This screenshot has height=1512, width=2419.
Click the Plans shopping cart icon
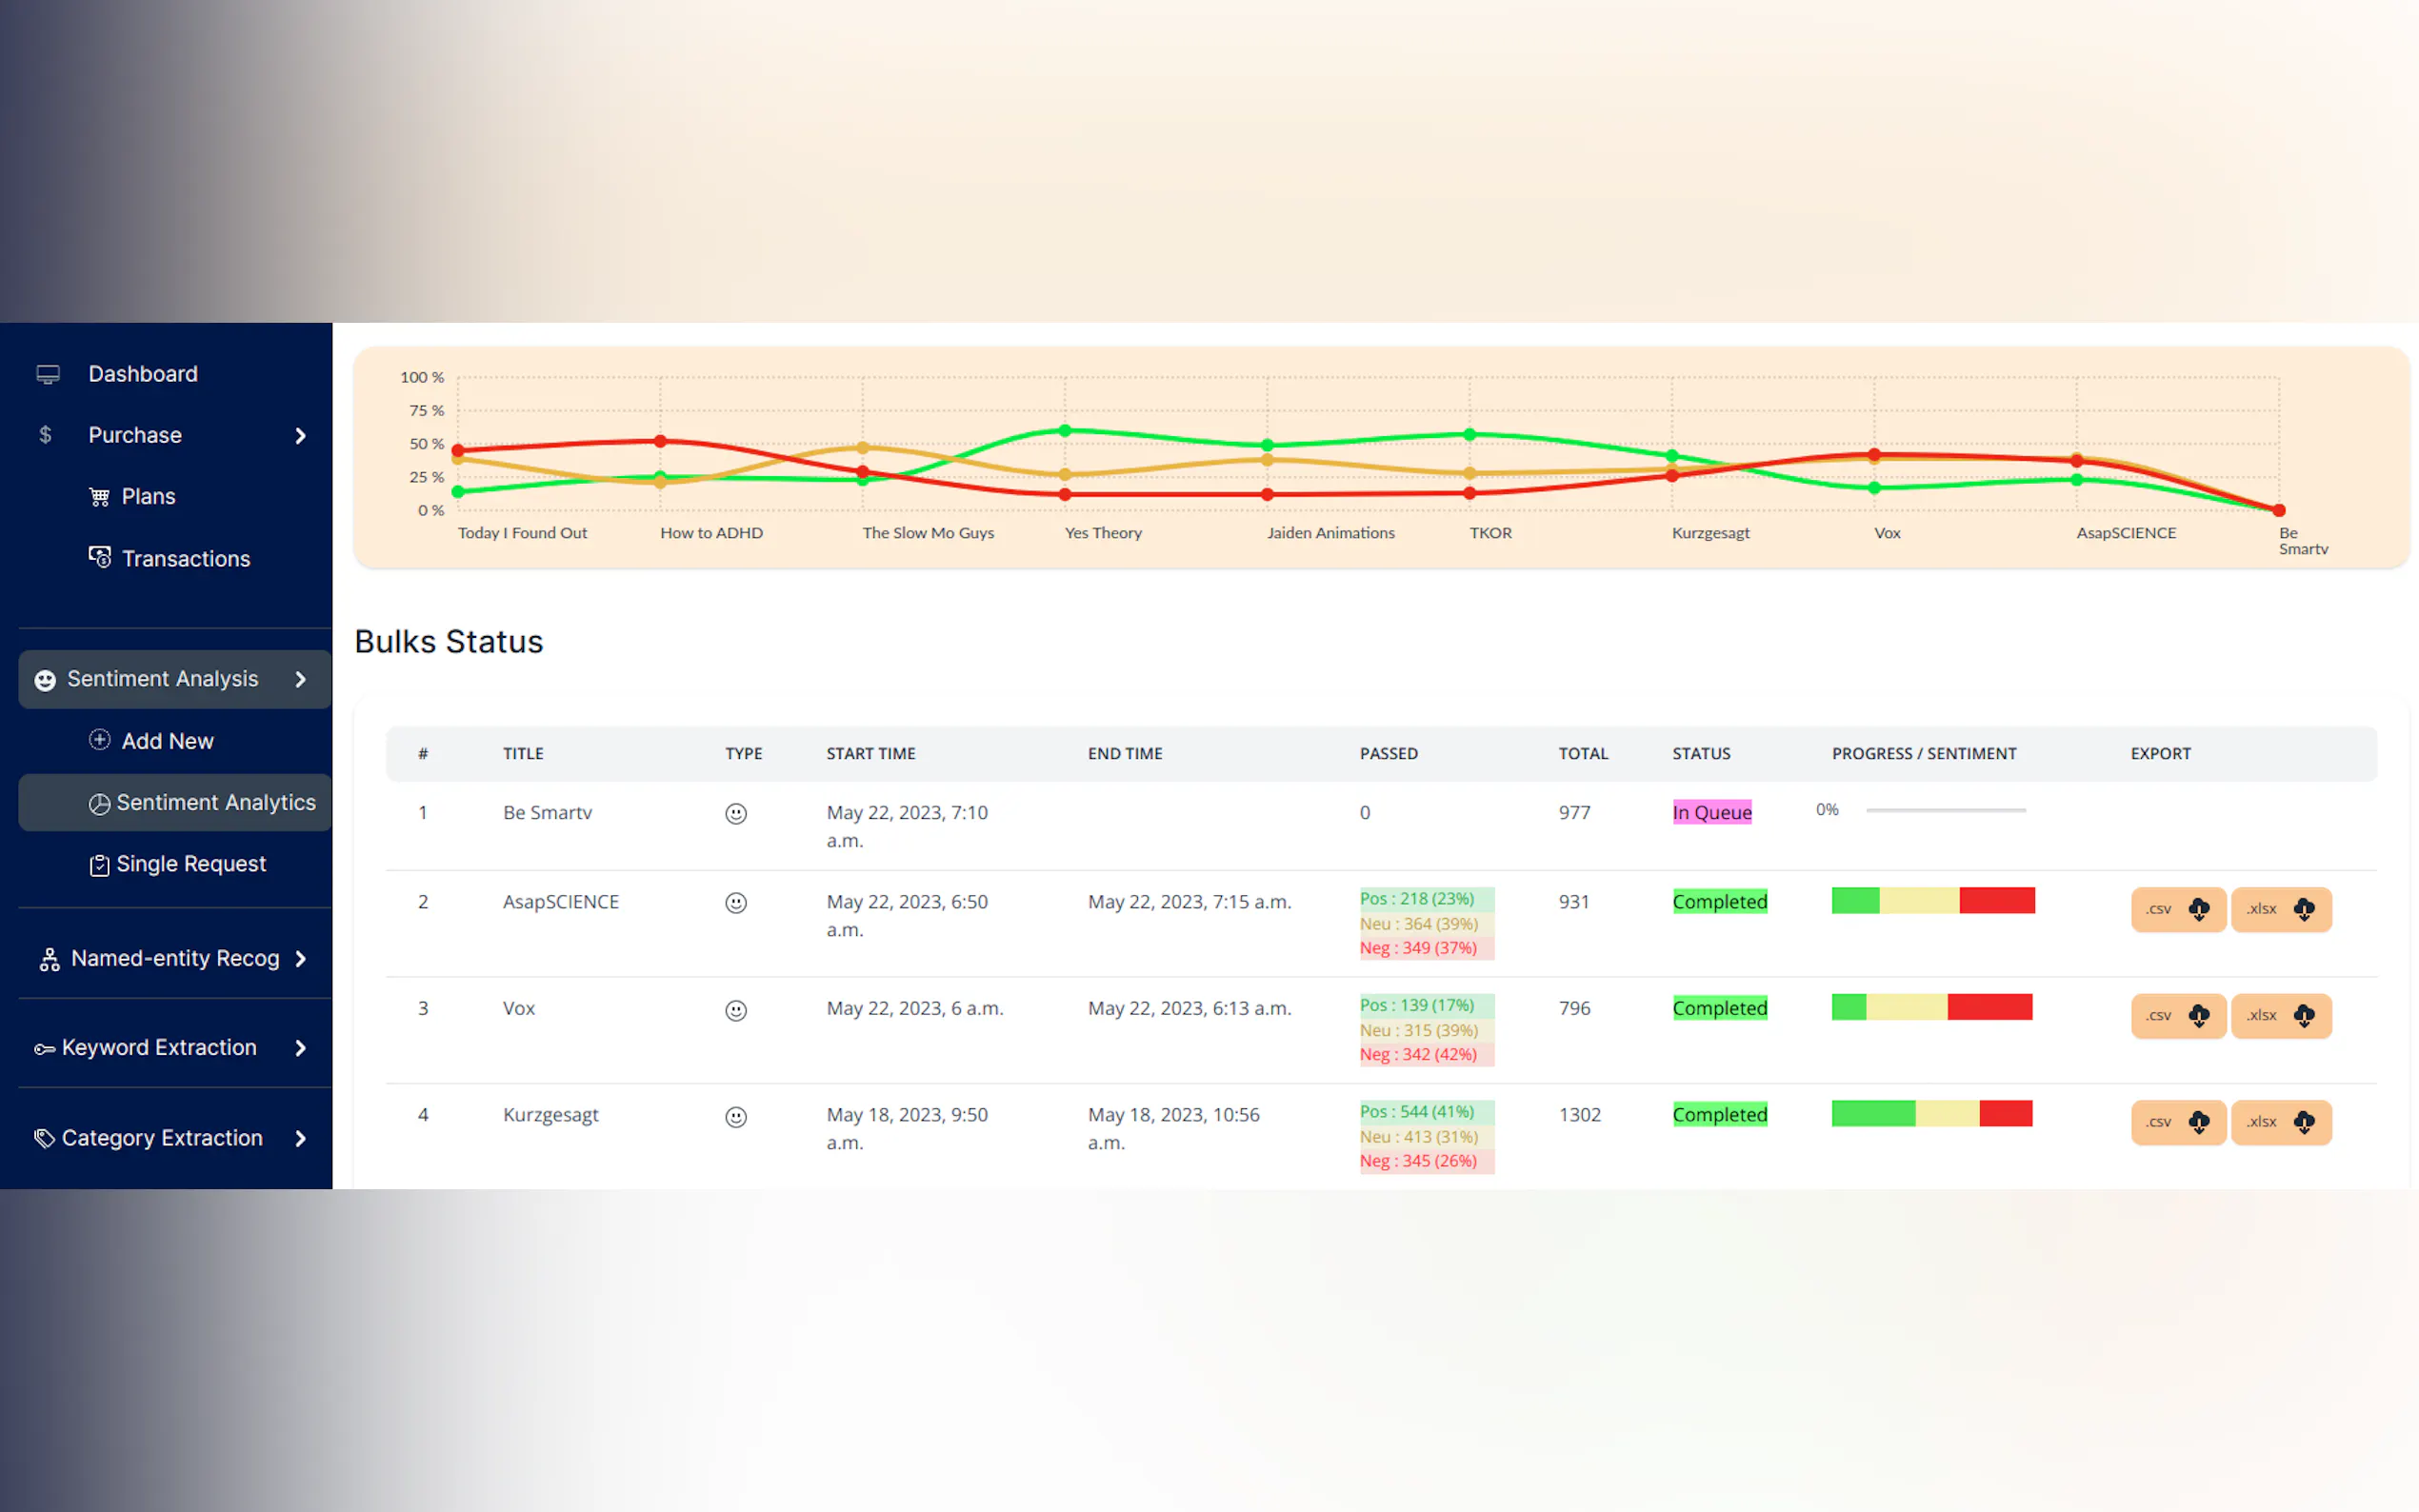(99, 497)
